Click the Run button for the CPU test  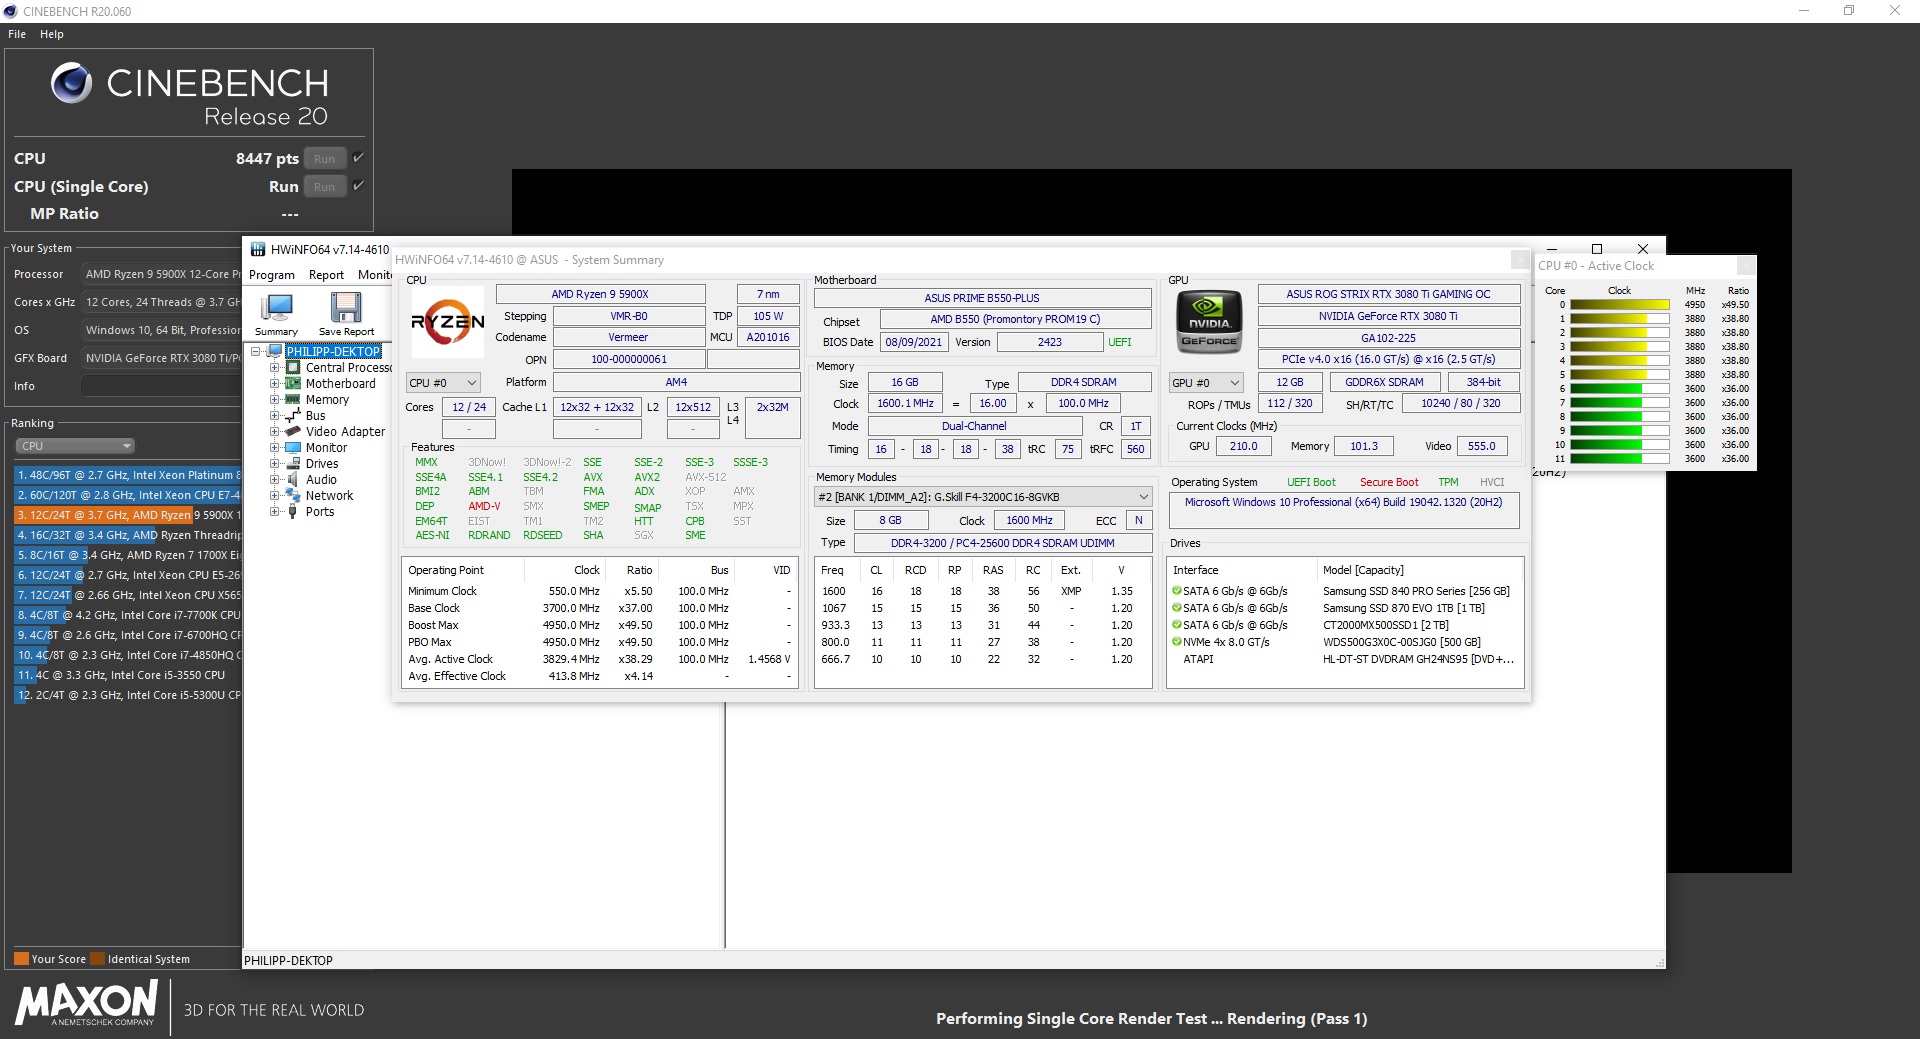click(x=325, y=158)
